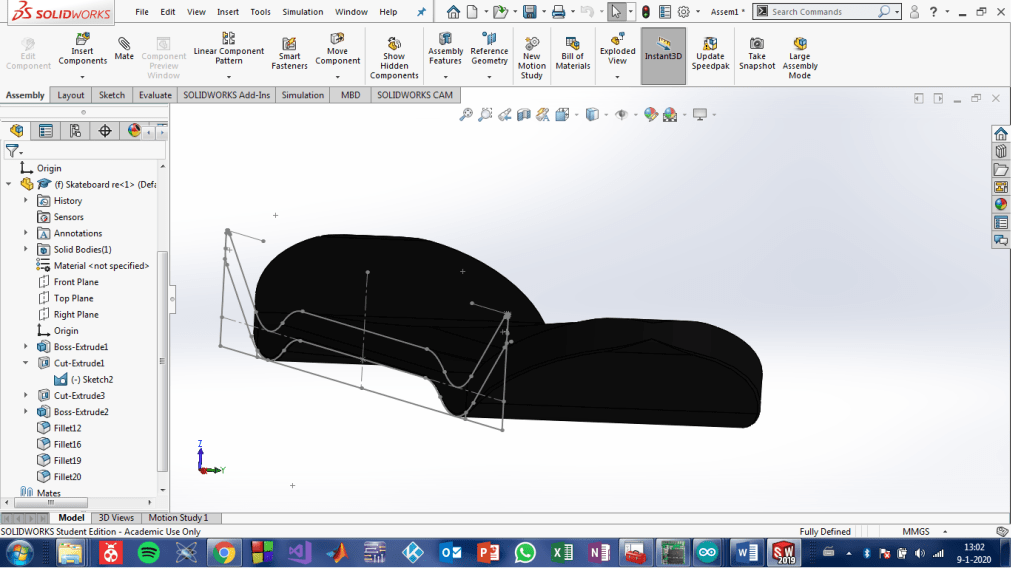This screenshot has height=585, width=1024.
Task: Click Smart Fasteners icon
Action: coord(289,53)
